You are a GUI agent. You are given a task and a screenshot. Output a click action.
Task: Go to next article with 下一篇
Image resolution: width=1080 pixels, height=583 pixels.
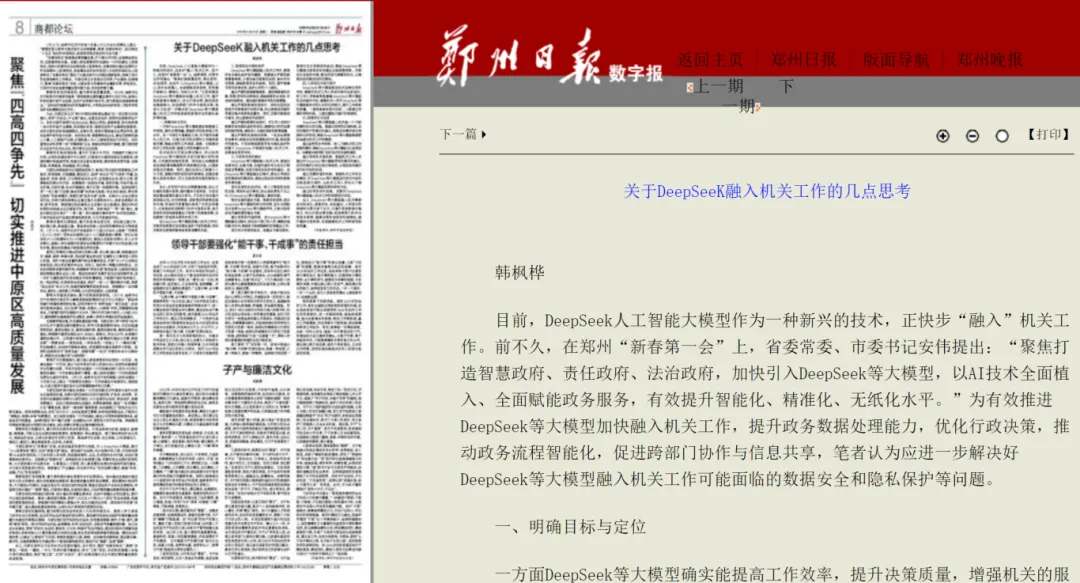tap(463, 134)
